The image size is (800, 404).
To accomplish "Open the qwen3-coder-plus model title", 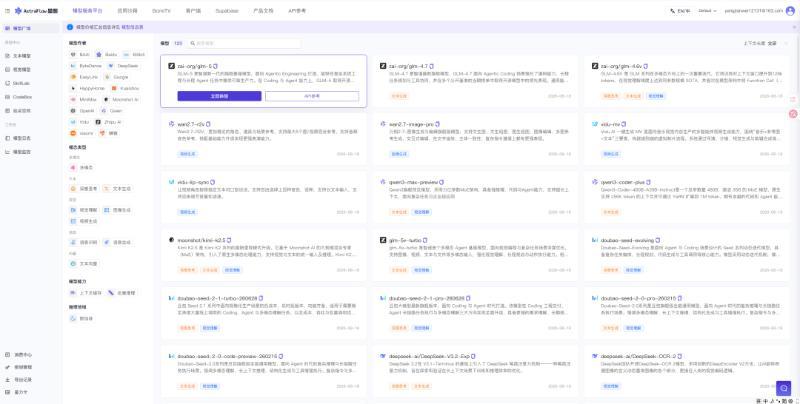I will pyautogui.click(x=622, y=182).
